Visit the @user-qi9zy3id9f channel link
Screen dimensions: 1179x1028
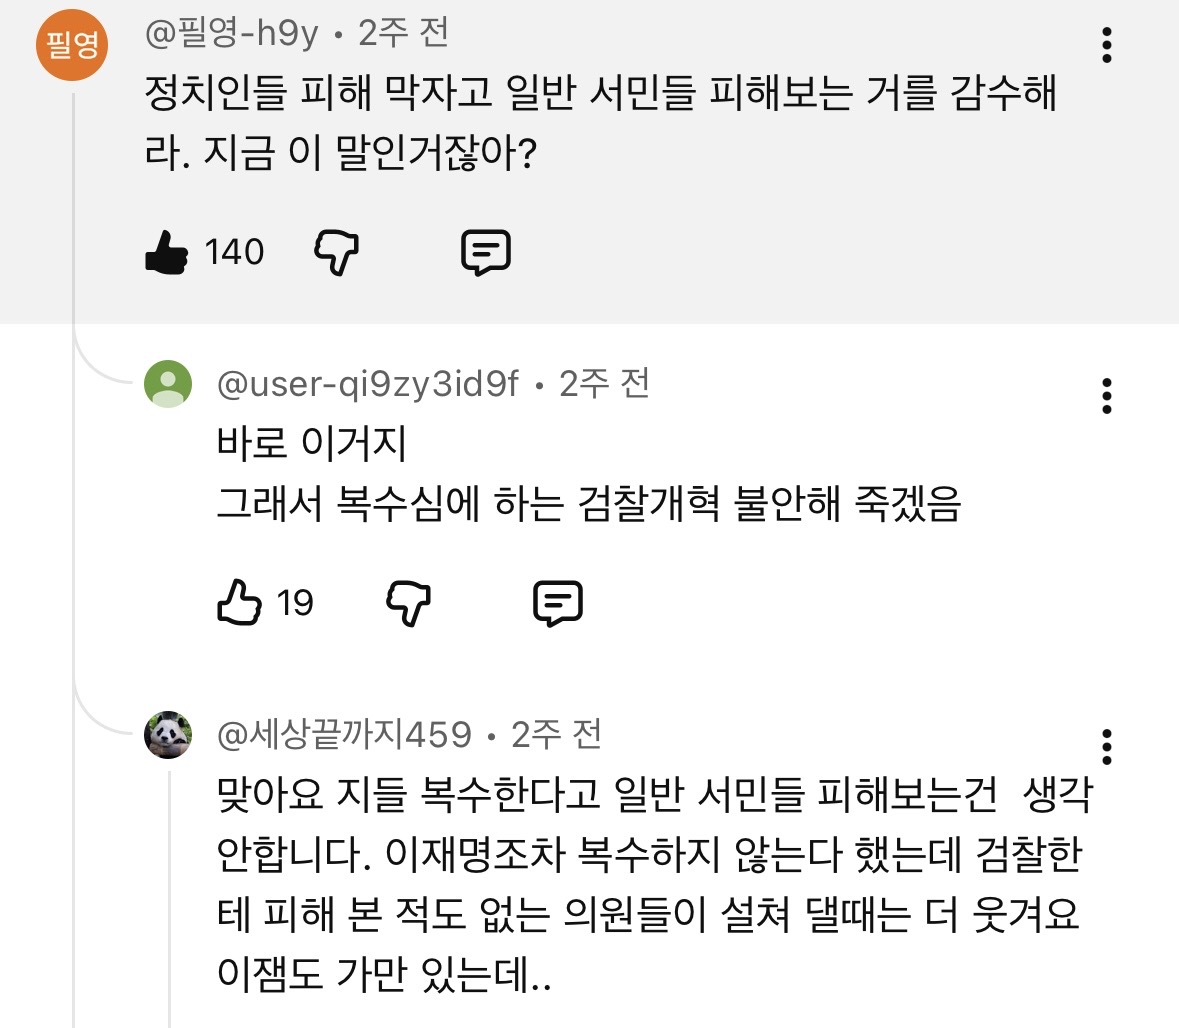click(368, 384)
